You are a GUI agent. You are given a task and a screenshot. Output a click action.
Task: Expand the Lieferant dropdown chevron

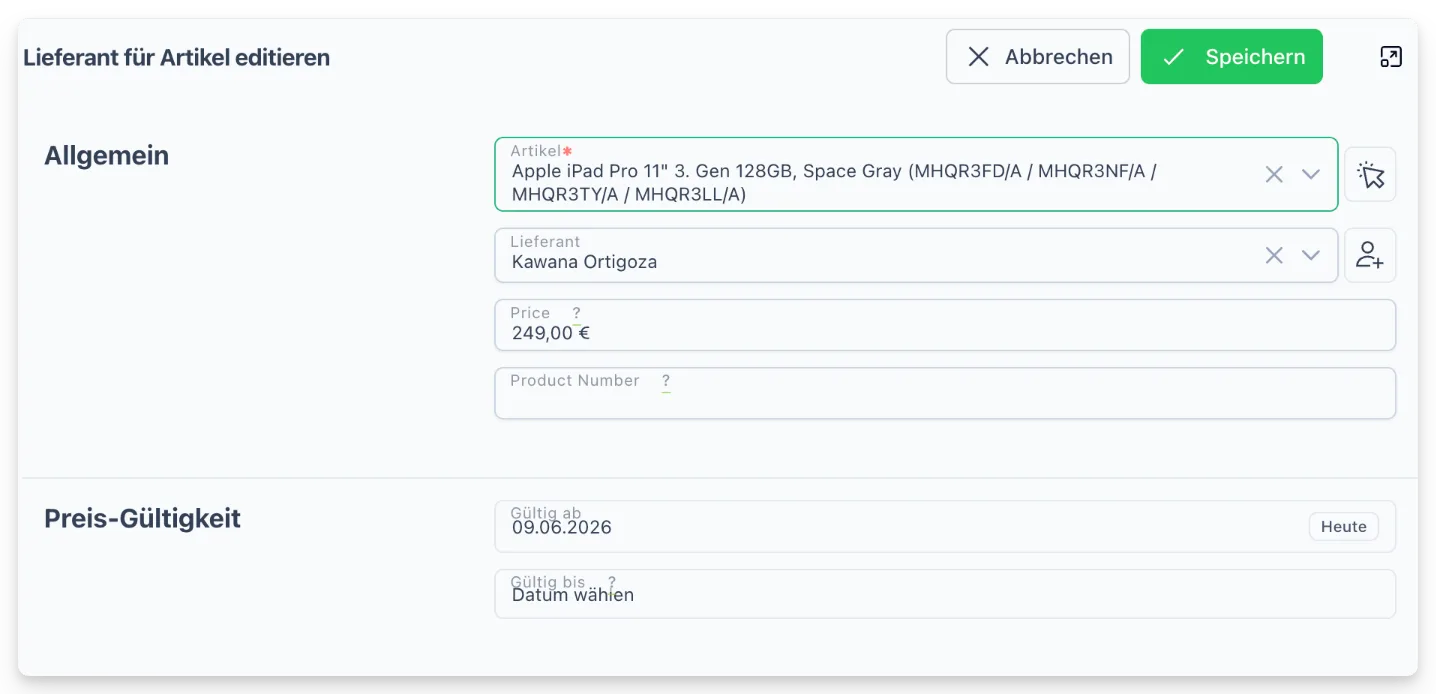1311,255
